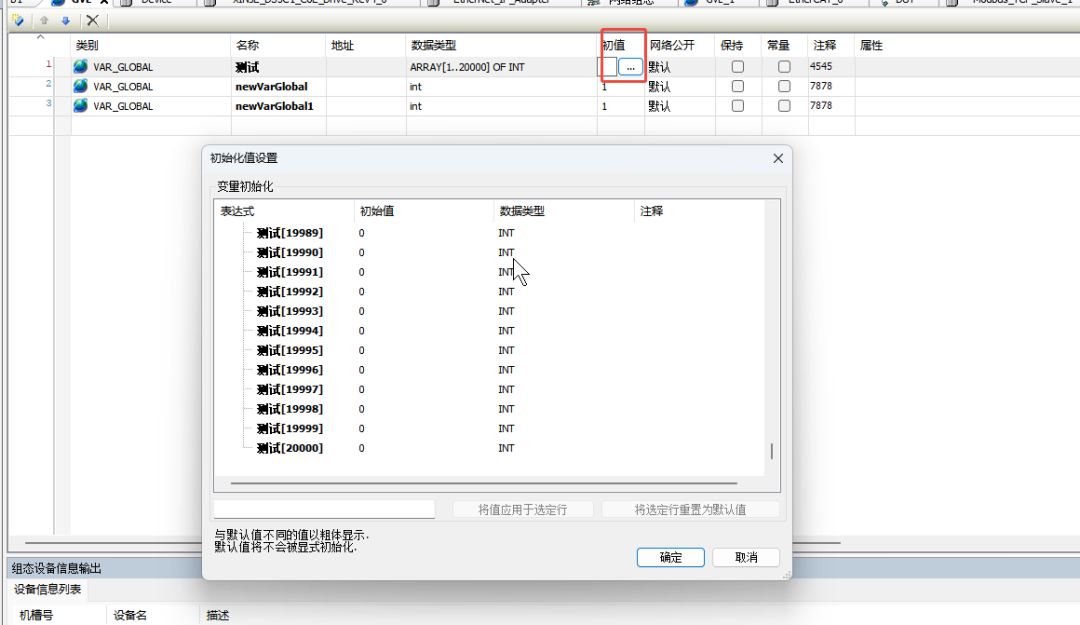
Task: Select tree row 测试[19998]
Action: click(289, 409)
